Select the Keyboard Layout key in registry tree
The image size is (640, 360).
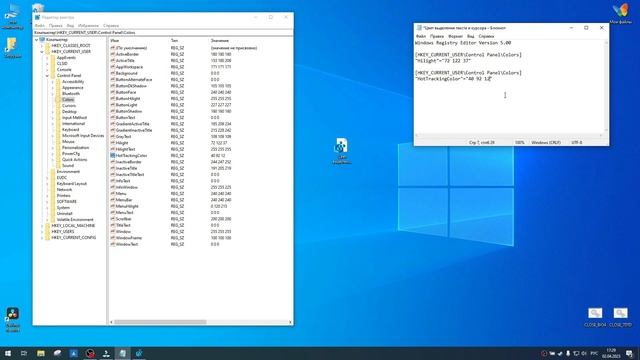click(72, 184)
